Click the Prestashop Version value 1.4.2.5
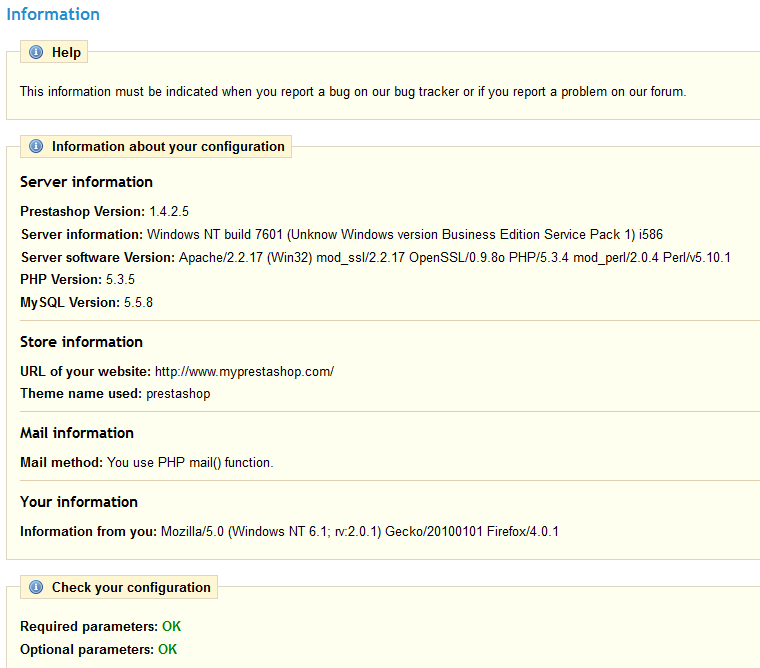Viewport: 760px width, 668px height. [169, 211]
